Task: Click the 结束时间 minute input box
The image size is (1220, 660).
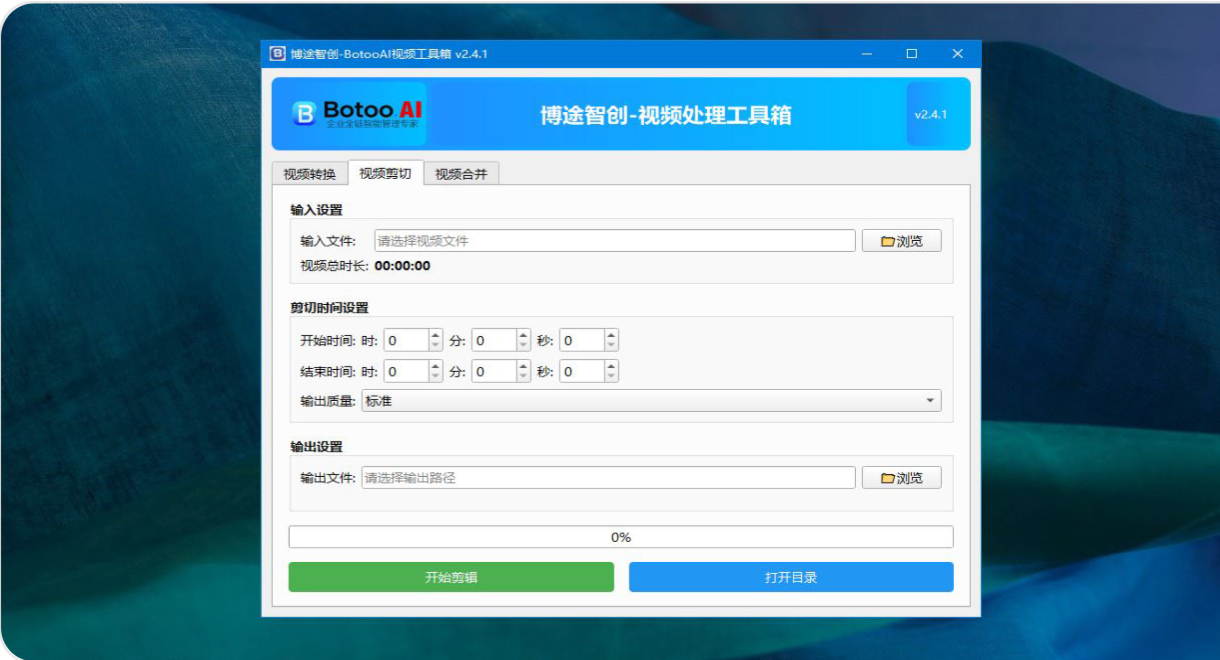Action: tap(494, 372)
